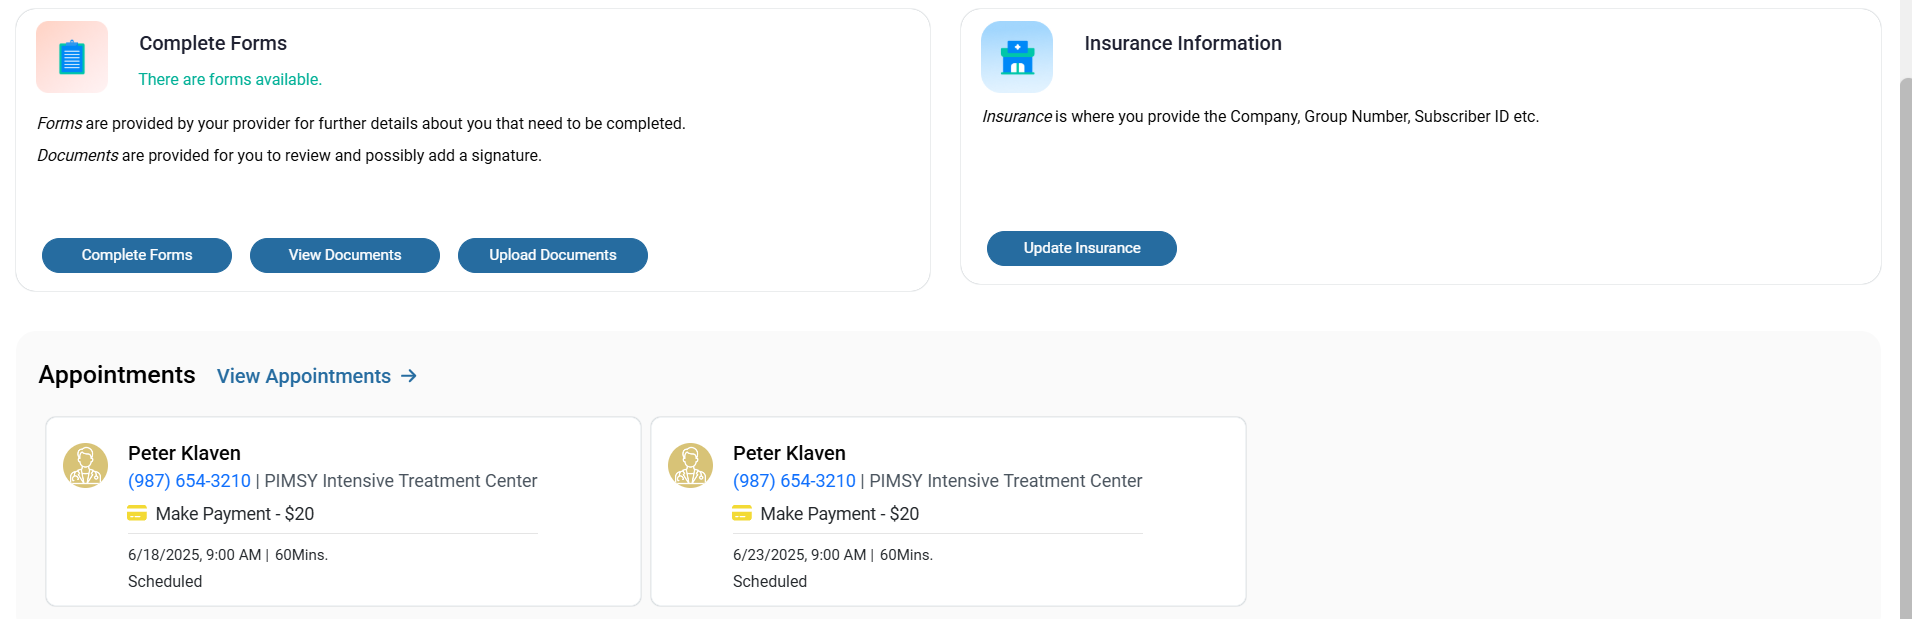Call (987) 654-3210 from the 6/23/2025 appointment
1912x619 pixels.
[793, 481]
